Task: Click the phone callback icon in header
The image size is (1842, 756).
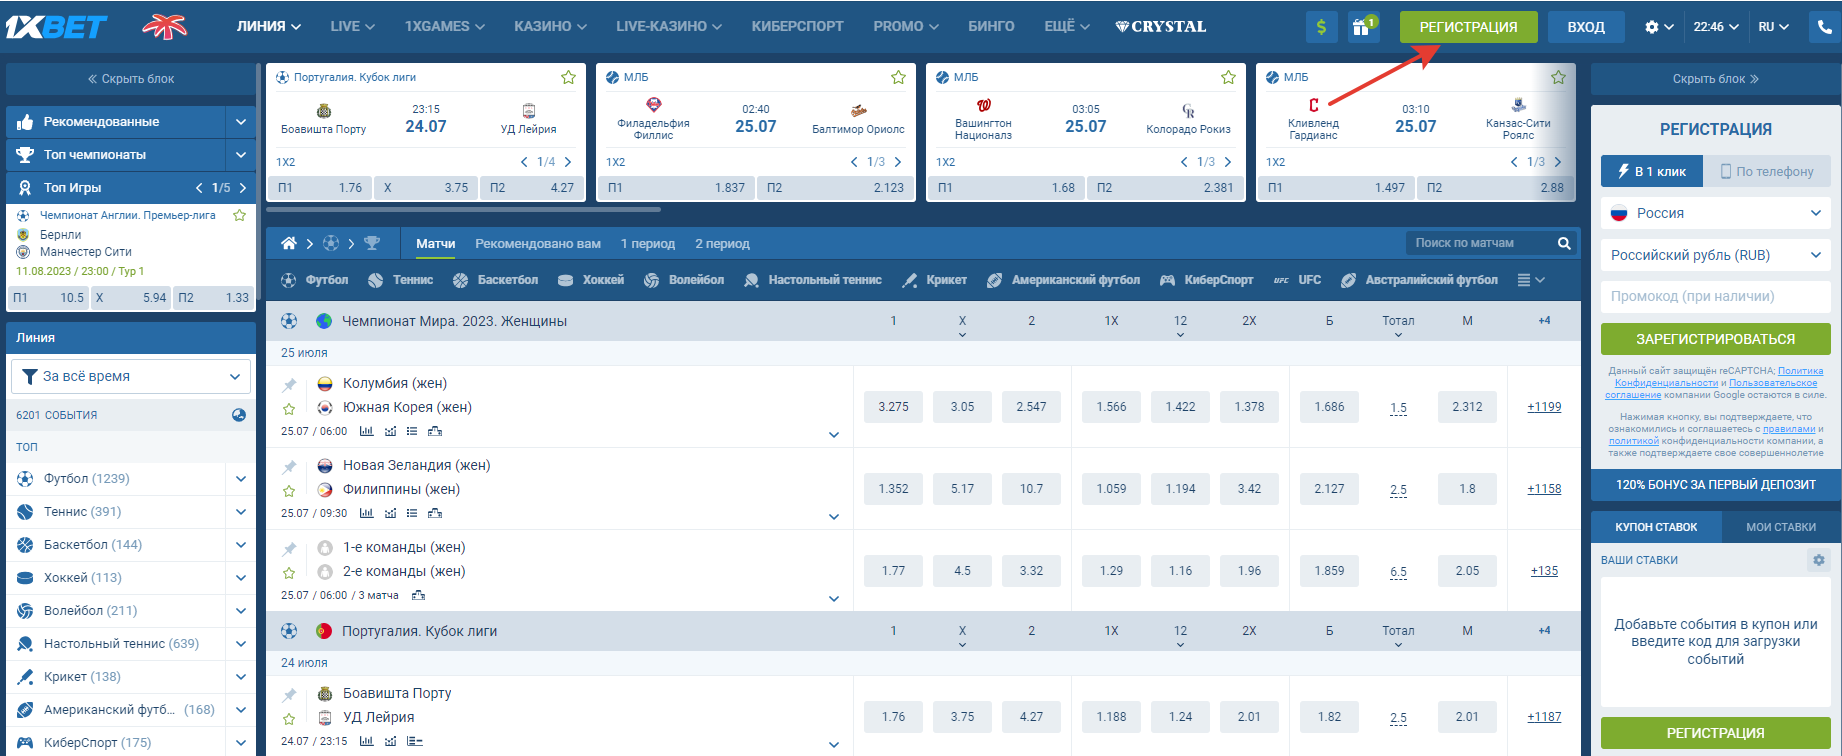Action: (x=1826, y=27)
